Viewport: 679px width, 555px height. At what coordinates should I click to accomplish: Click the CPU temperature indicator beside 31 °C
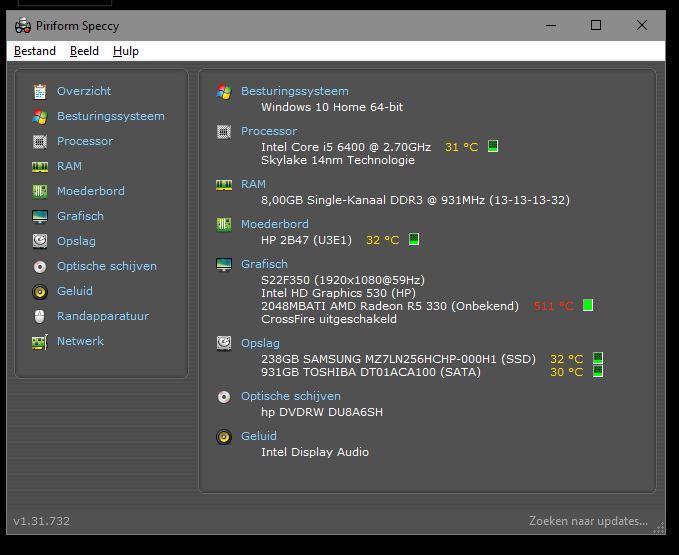pyautogui.click(x=493, y=146)
